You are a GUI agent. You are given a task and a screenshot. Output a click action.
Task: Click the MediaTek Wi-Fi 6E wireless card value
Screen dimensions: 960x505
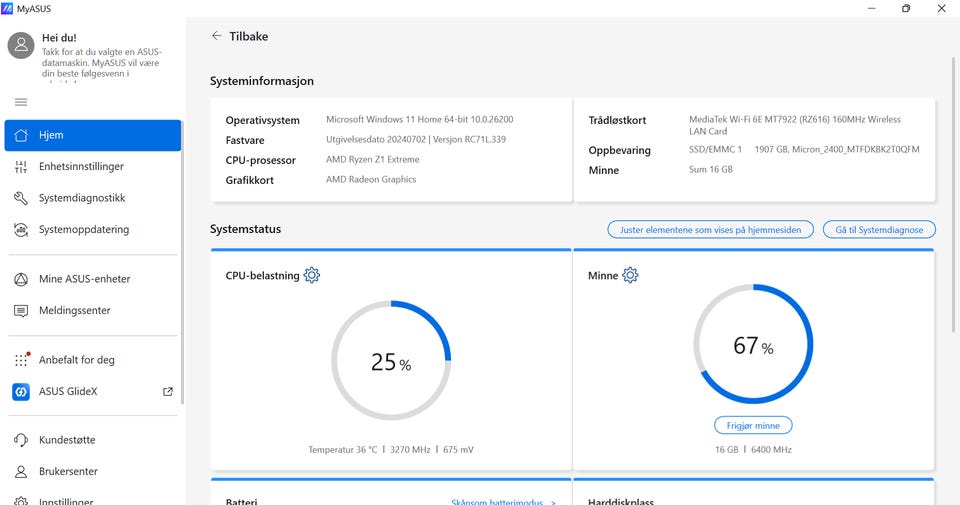795,125
